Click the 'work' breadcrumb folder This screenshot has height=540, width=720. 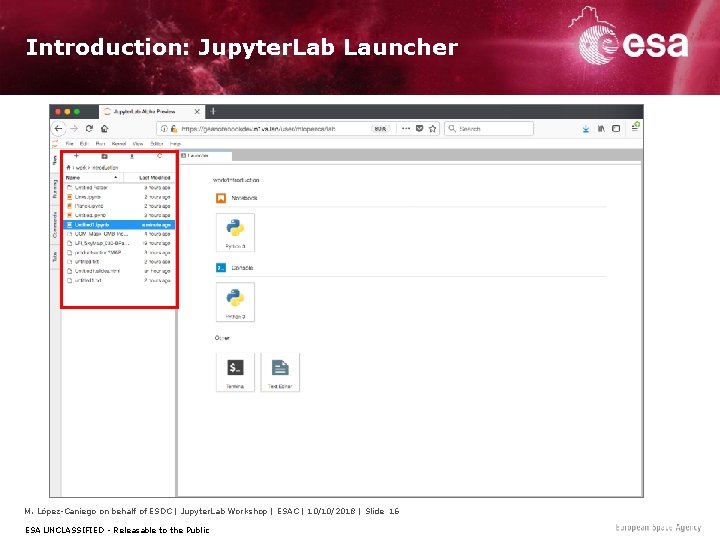pyautogui.click(x=80, y=168)
